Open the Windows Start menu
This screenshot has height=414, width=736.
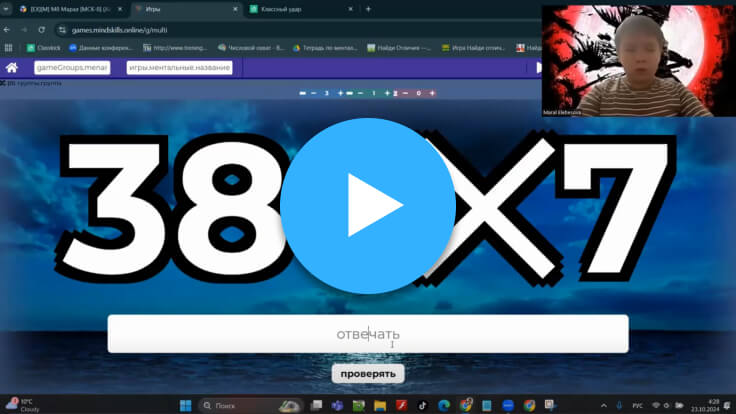(x=185, y=405)
